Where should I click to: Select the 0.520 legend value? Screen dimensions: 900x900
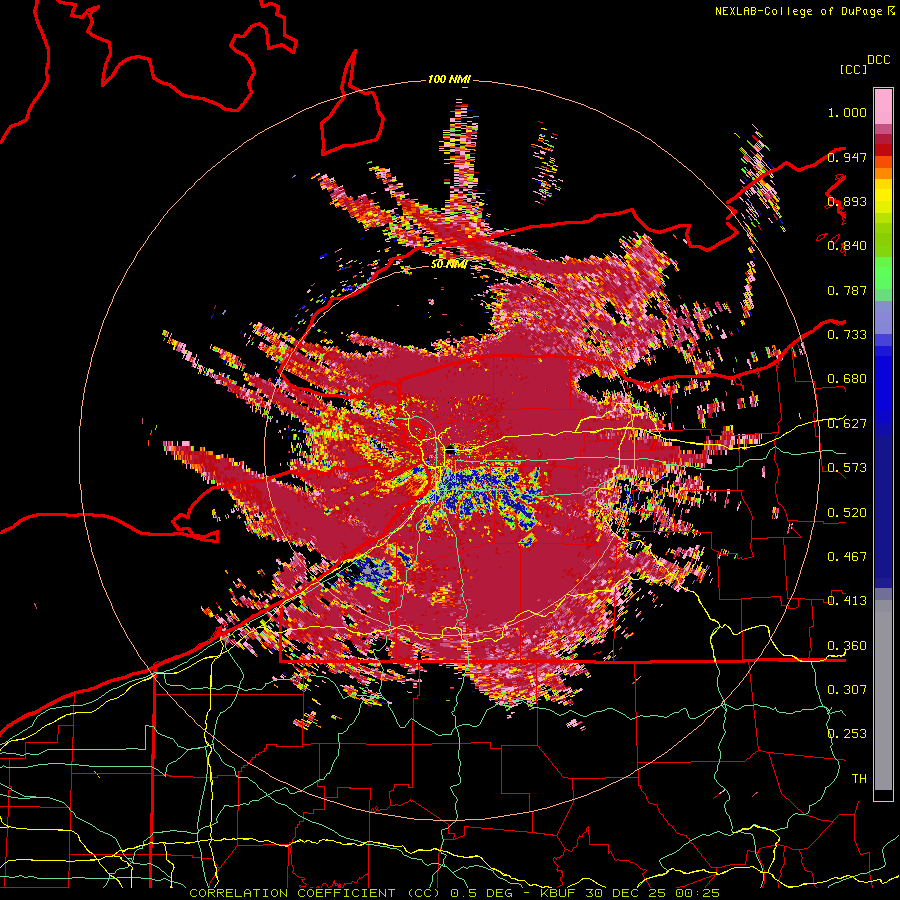(x=847, y=513)
